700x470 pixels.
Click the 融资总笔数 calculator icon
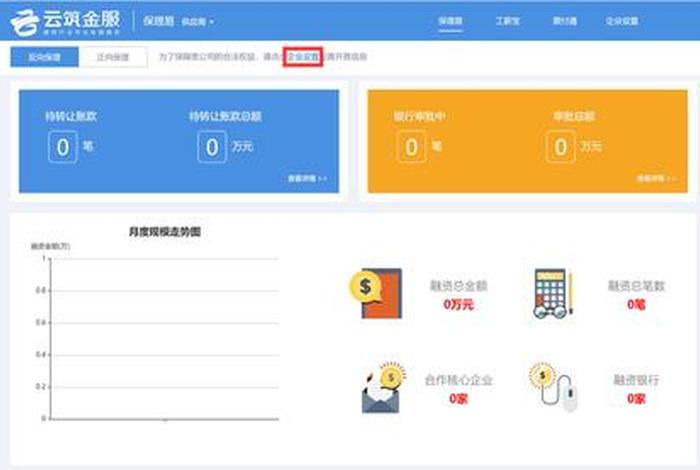[x=553, y=293]
